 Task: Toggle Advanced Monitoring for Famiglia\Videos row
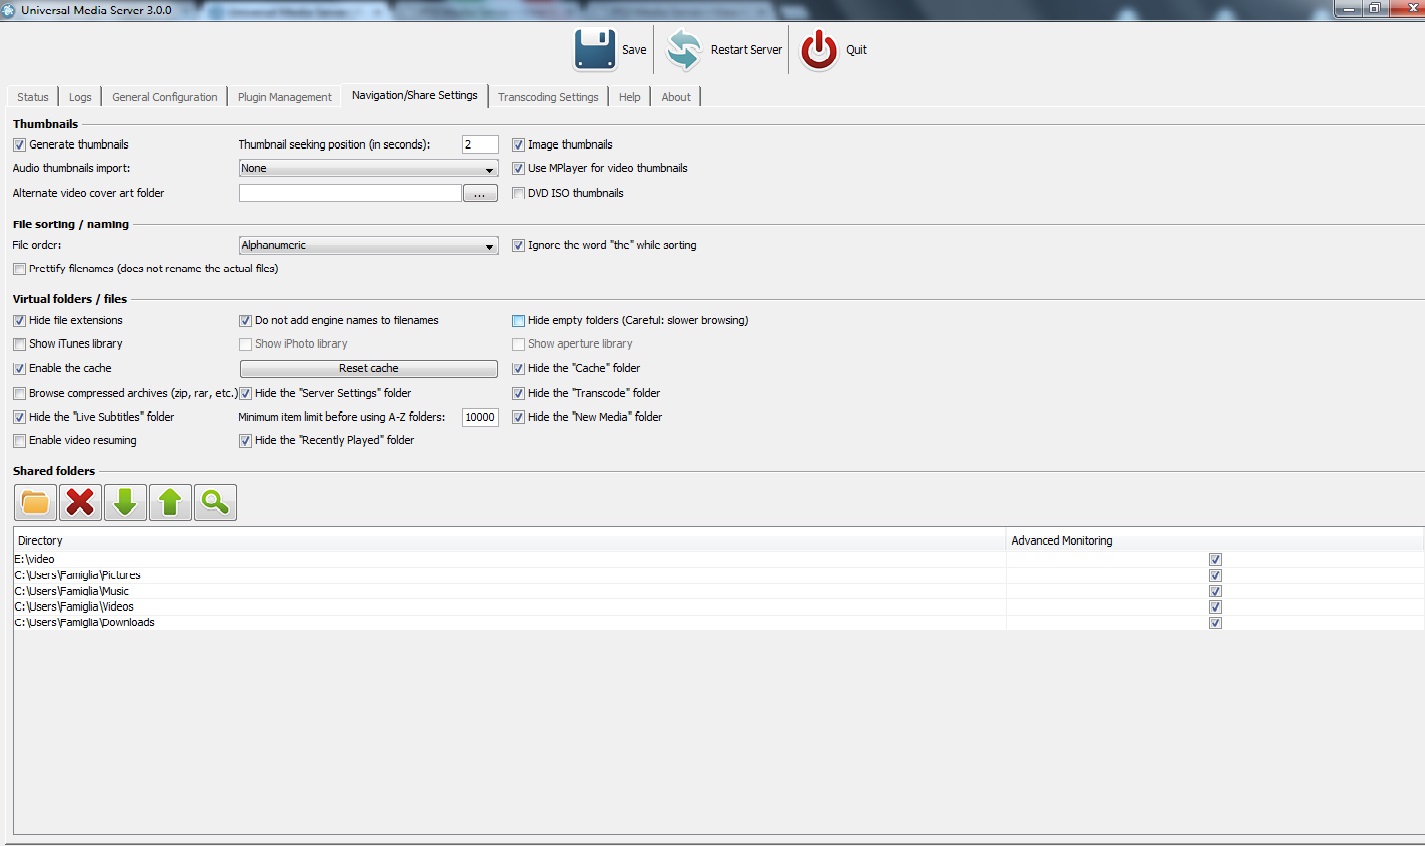click(x=1215, y=607)
